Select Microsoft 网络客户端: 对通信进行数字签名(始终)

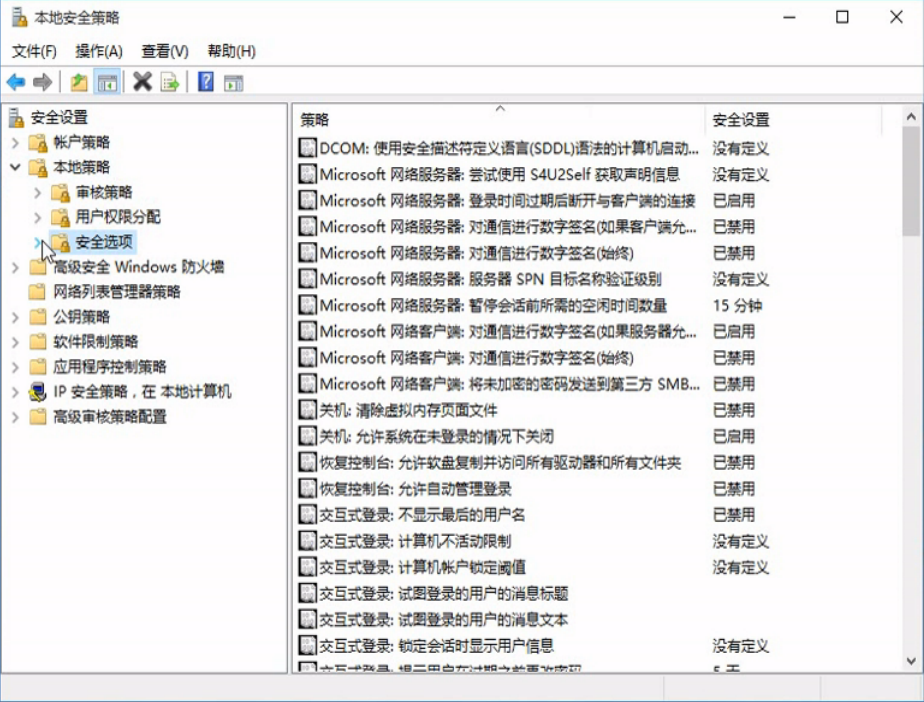click(x=476, y=358)
